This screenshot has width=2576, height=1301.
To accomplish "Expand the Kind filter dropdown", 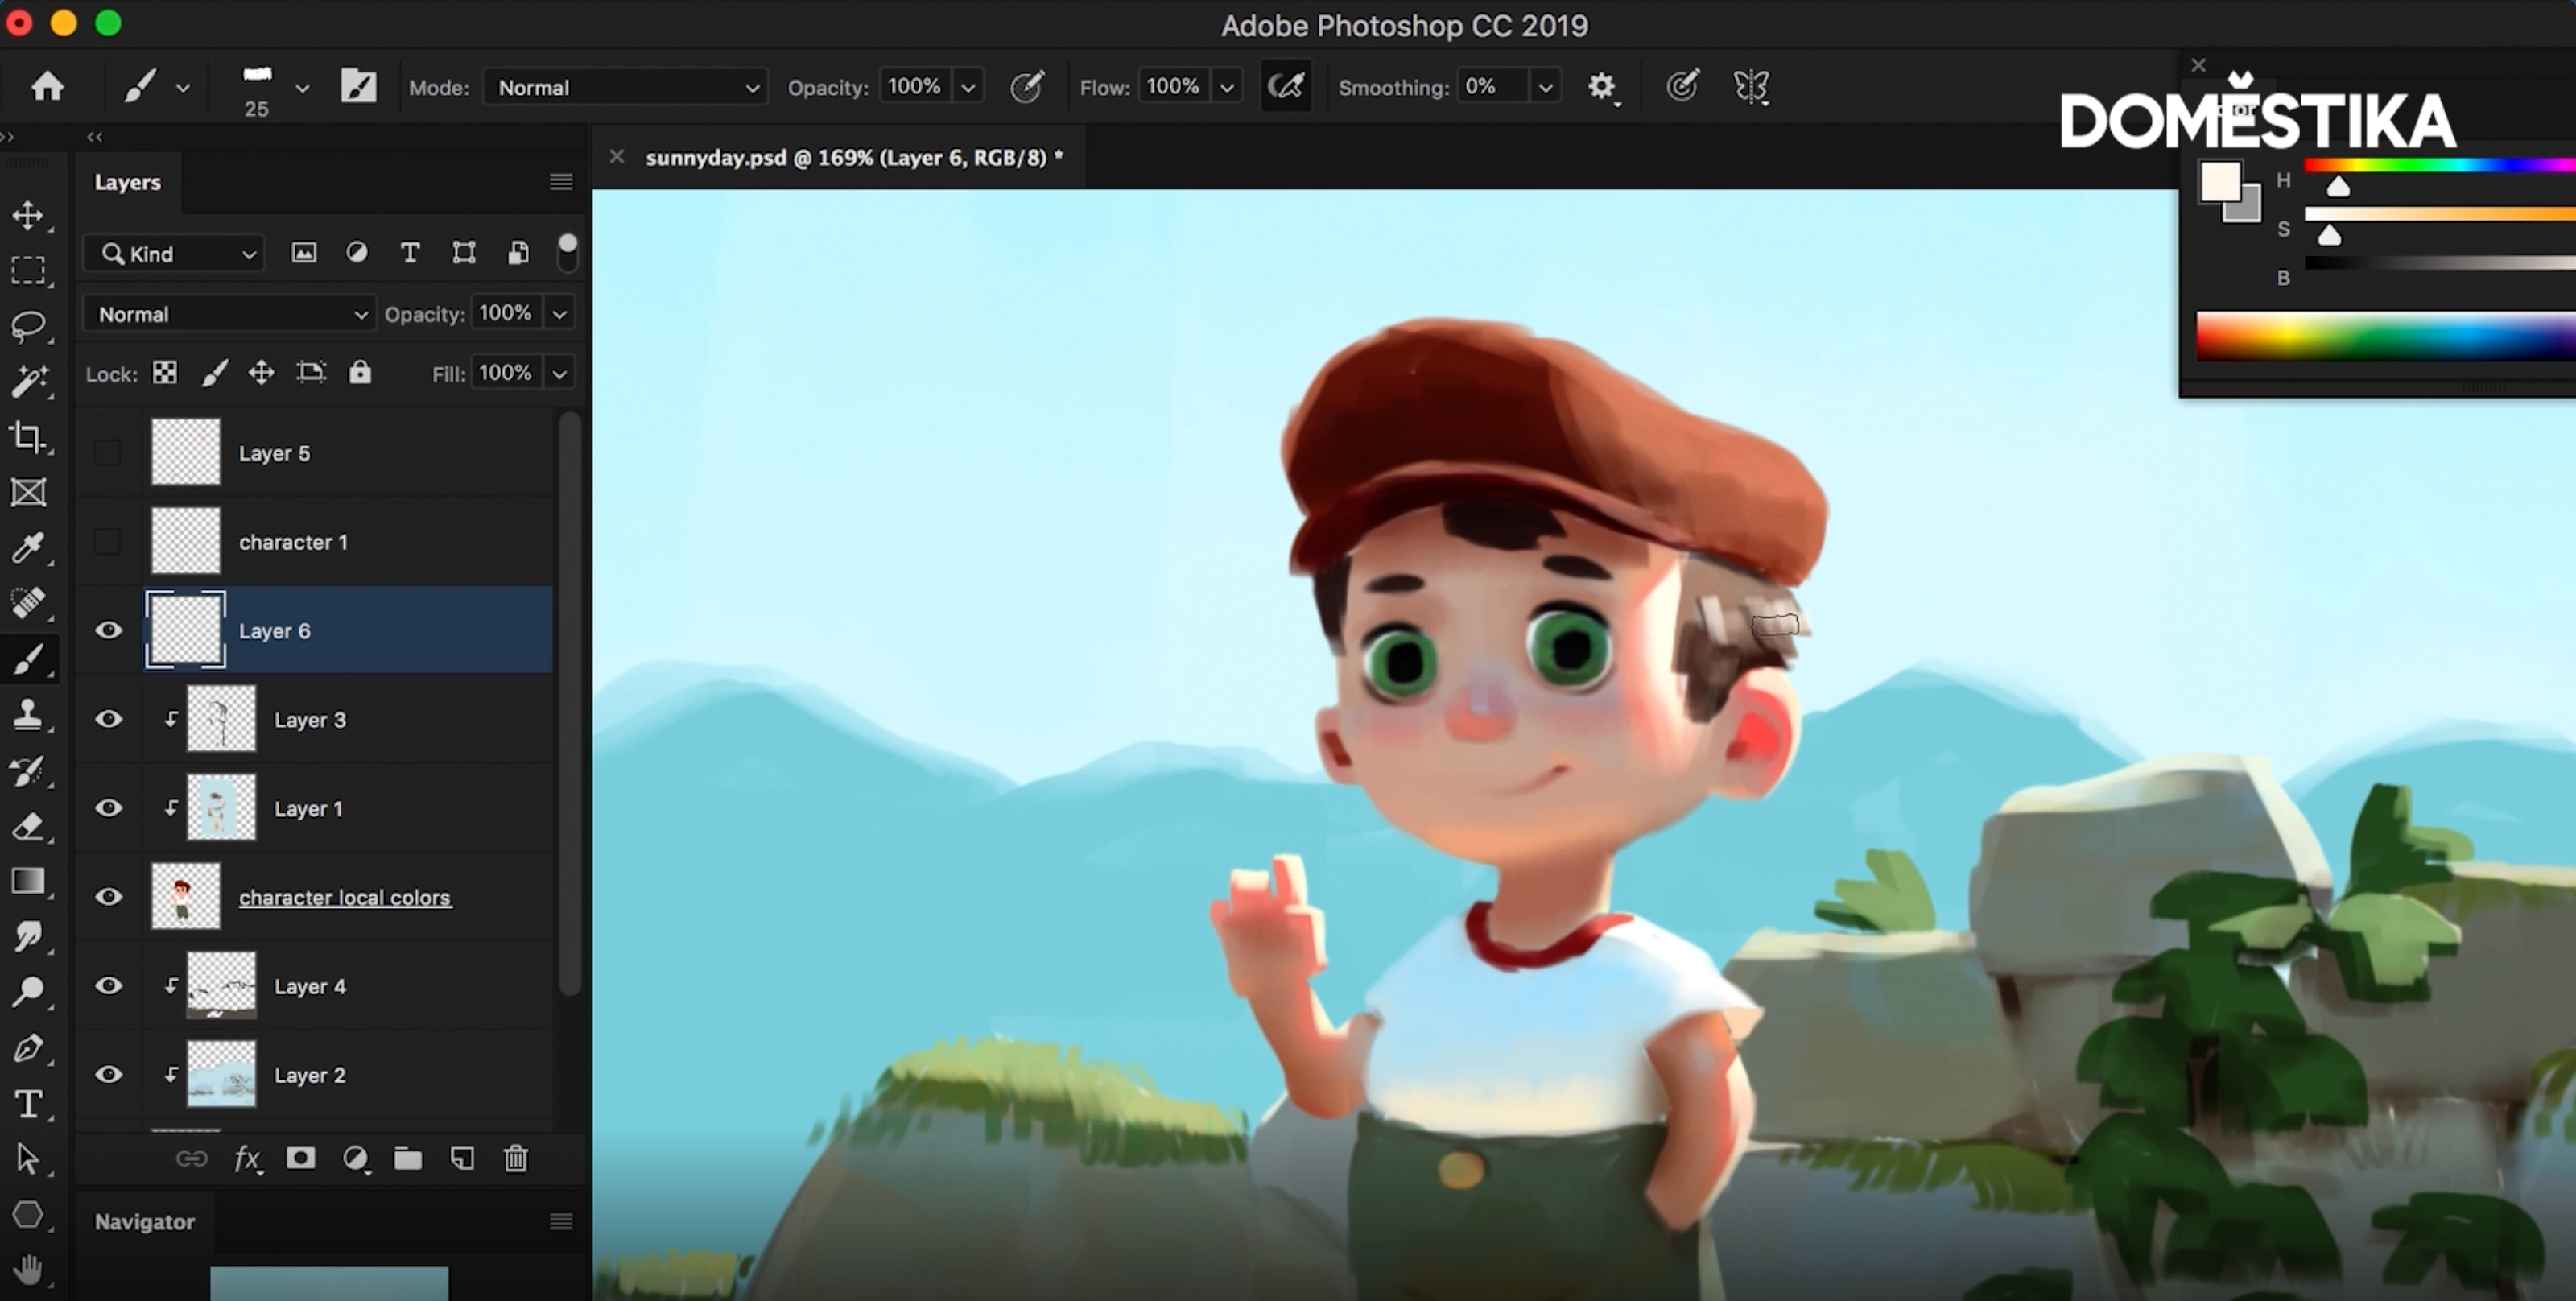I will pyautogui.click(x=175, y=254).
